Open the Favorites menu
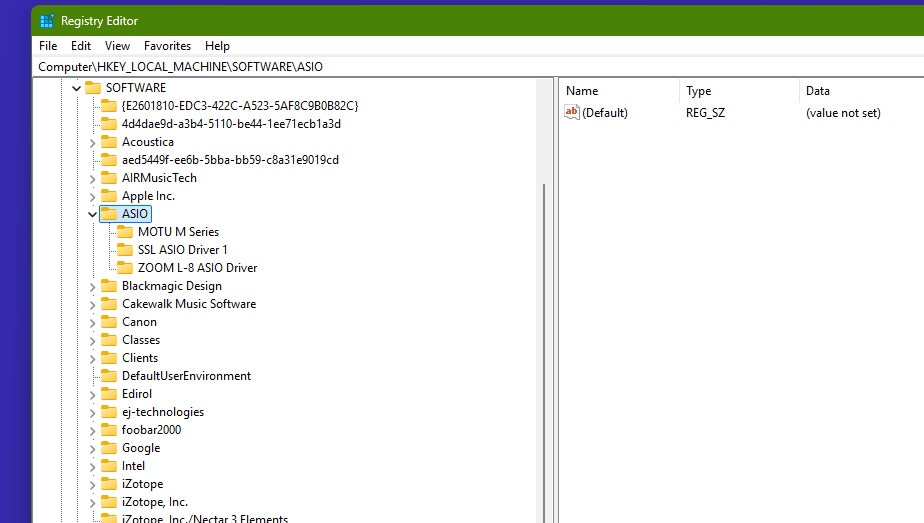The width and height of the screenshot is (924, 523). (x=167, y=46)
